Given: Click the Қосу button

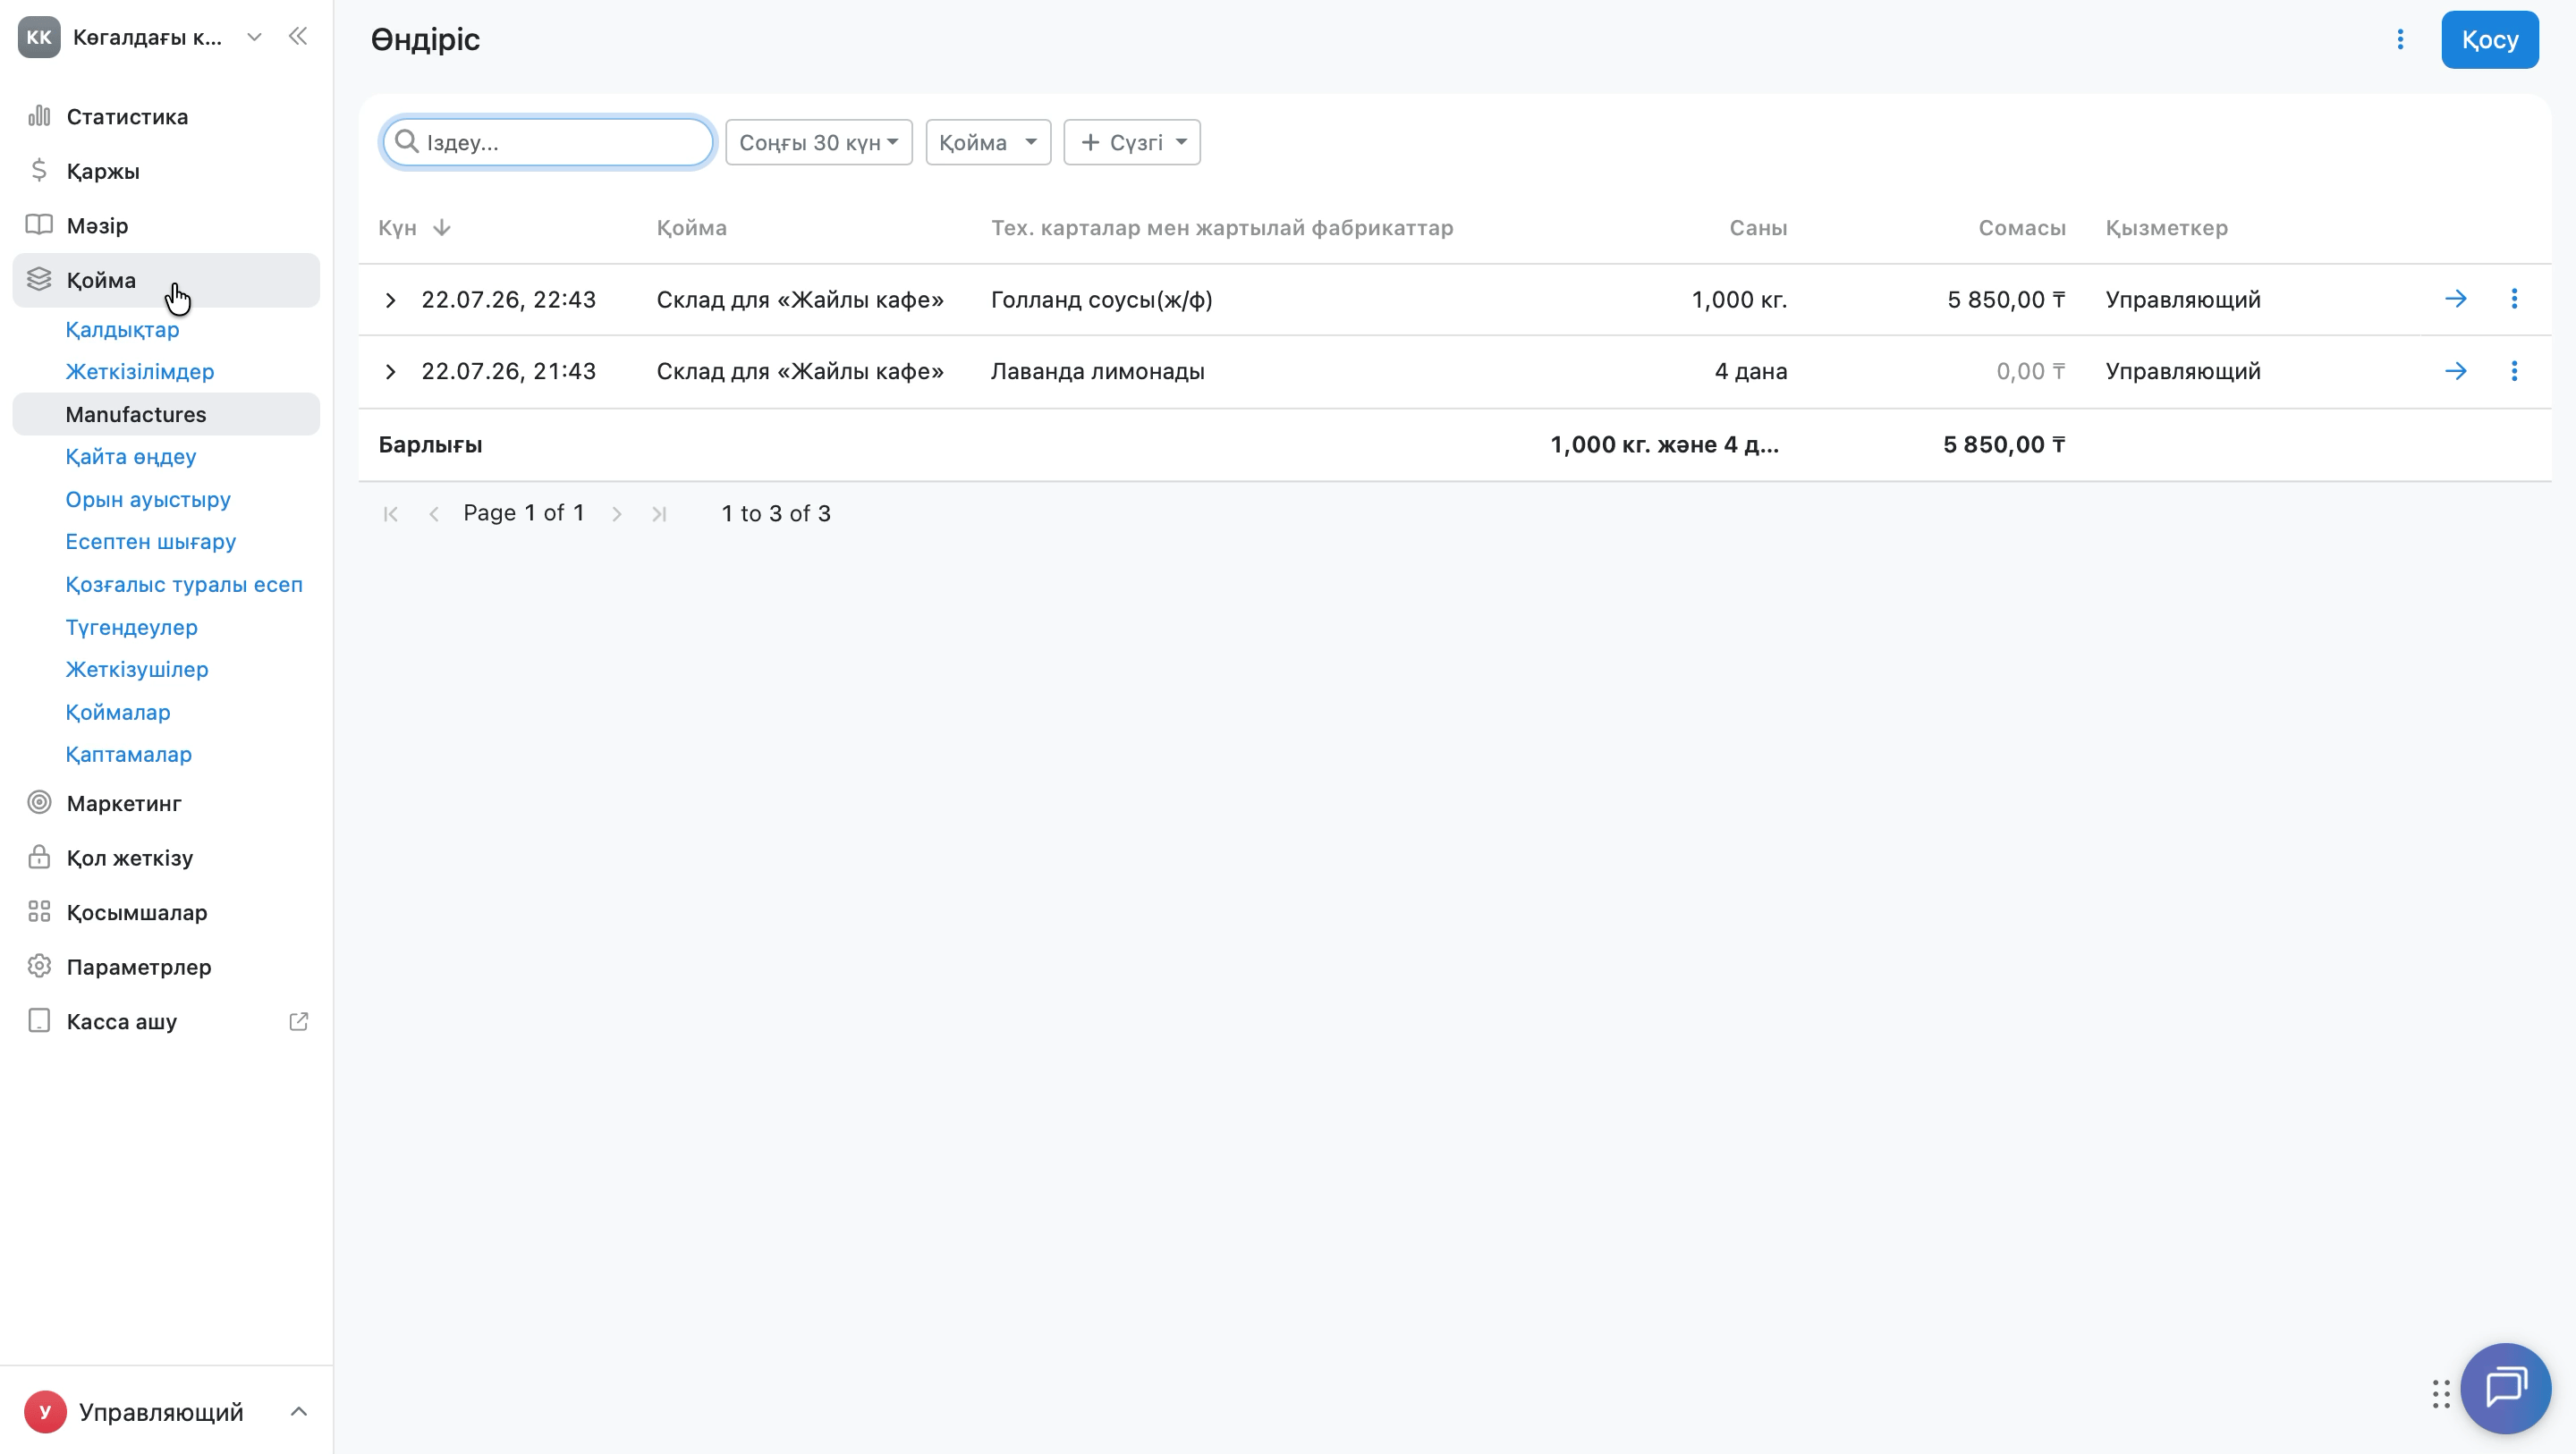Looking at the screenshot, I should point(2489,39).
